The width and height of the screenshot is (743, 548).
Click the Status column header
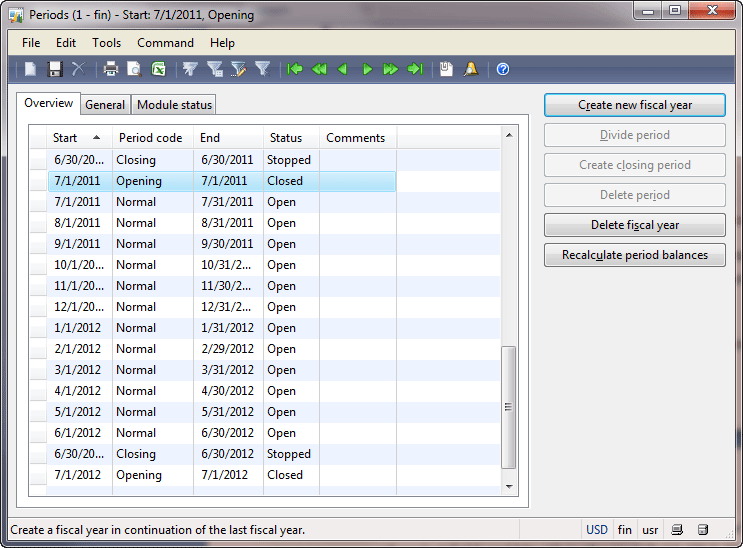(x=291, y=138)
